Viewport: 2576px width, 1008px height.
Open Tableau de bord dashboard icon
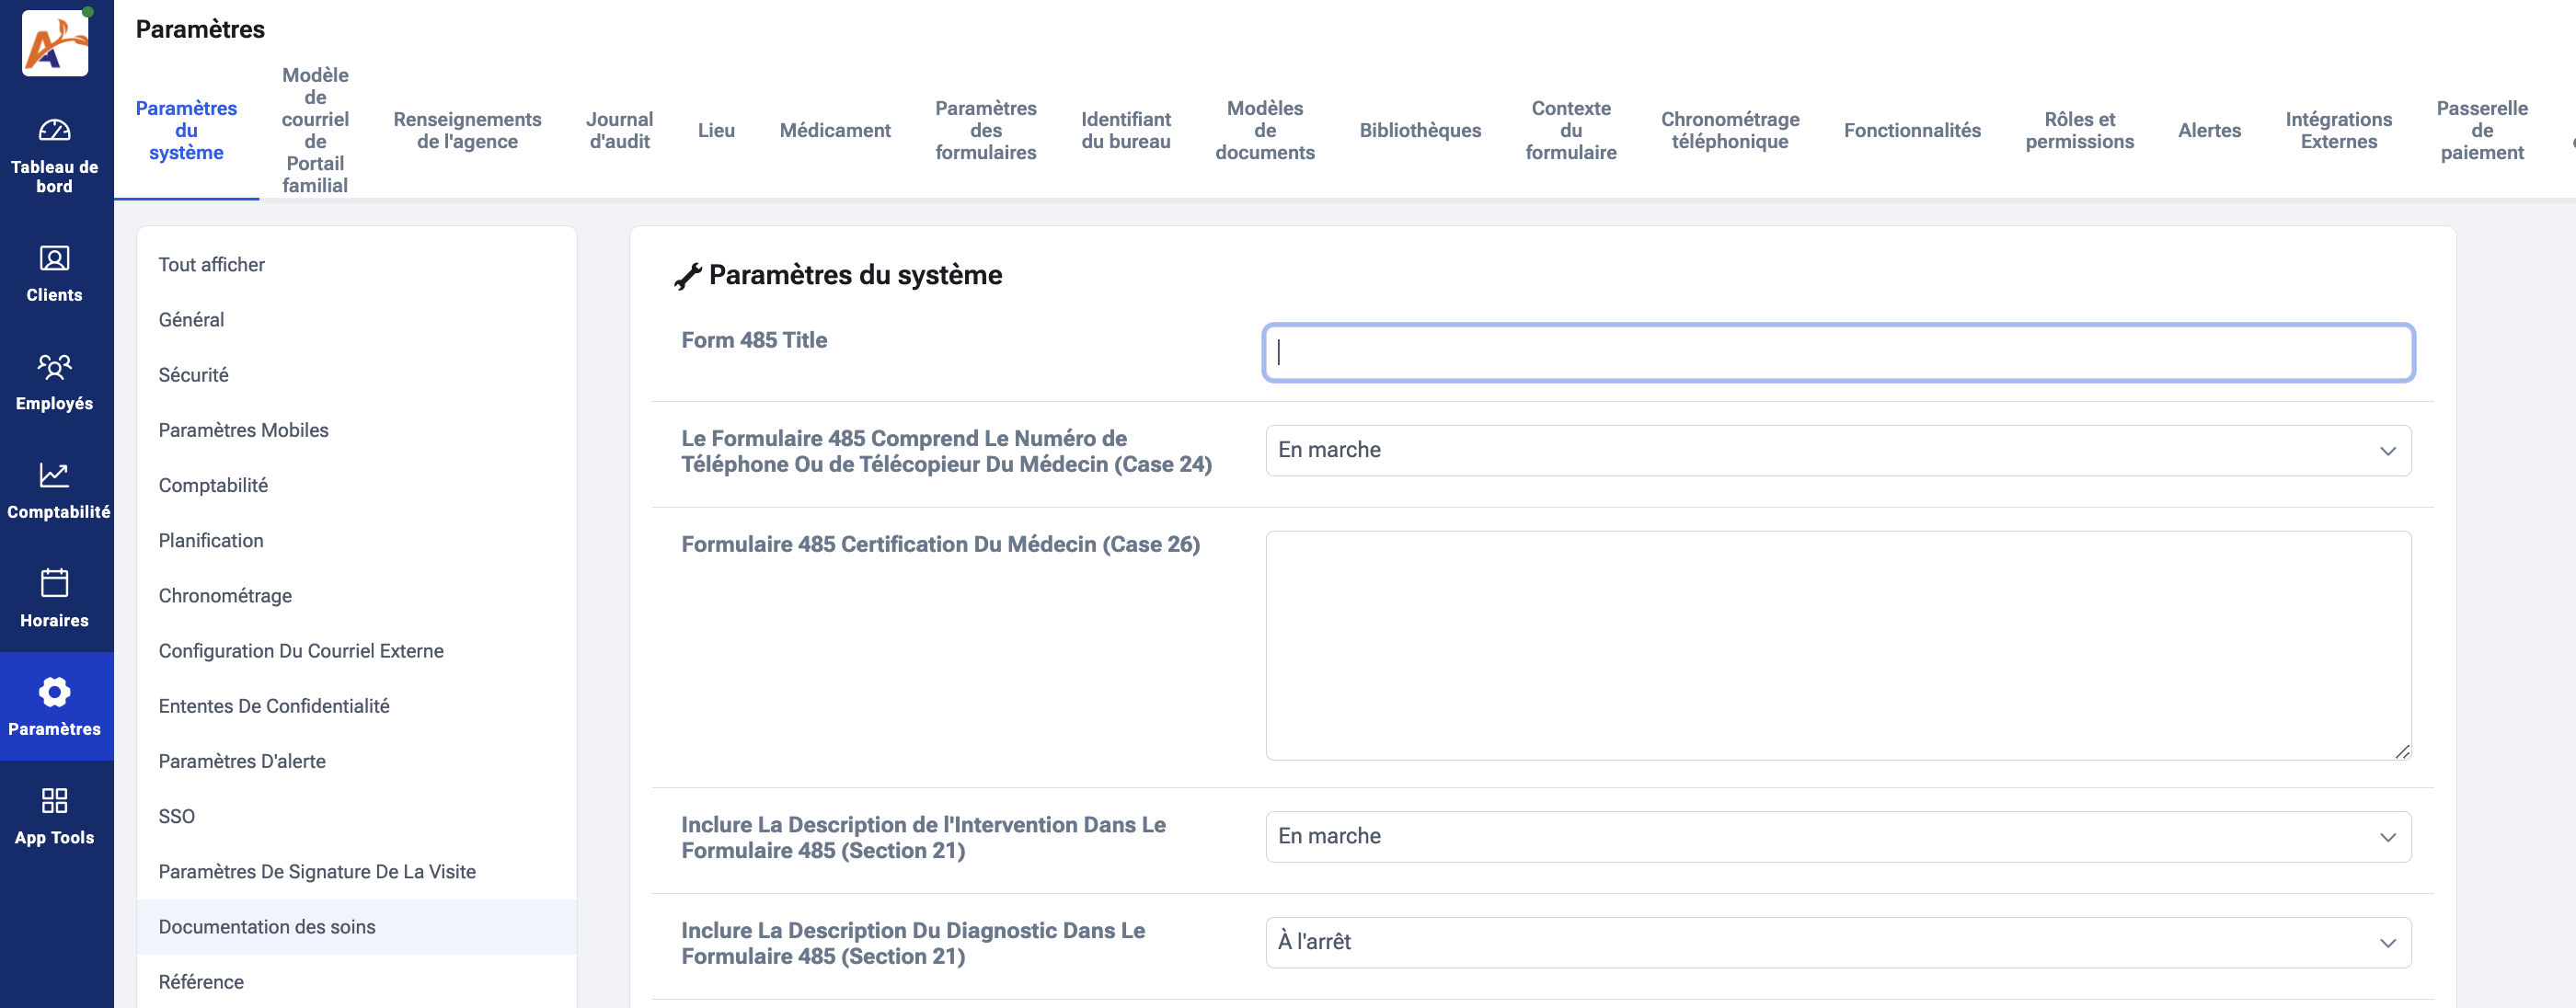click(x=55, y=130)
